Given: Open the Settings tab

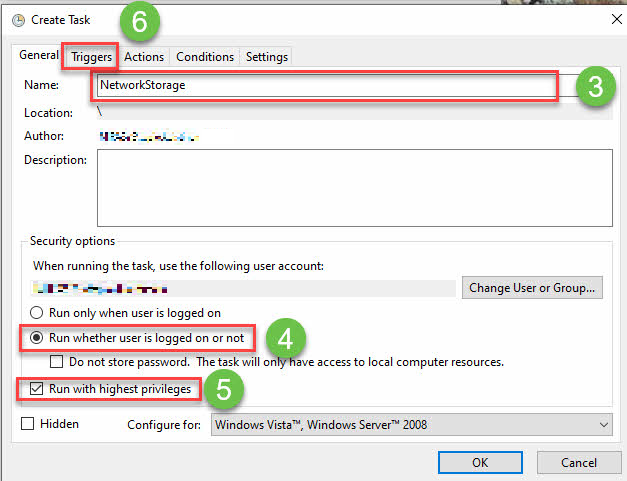Looking at the screenshot, I should [x=267, y=57].
